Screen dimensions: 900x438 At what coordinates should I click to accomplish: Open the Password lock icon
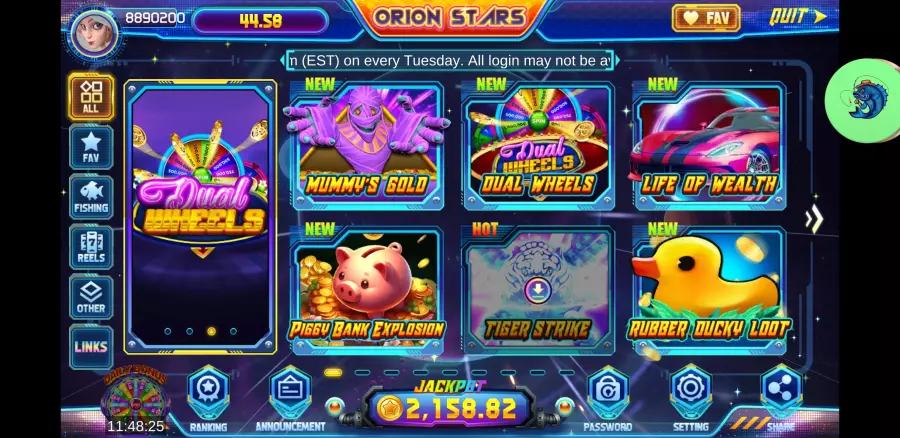pos(607,392)
